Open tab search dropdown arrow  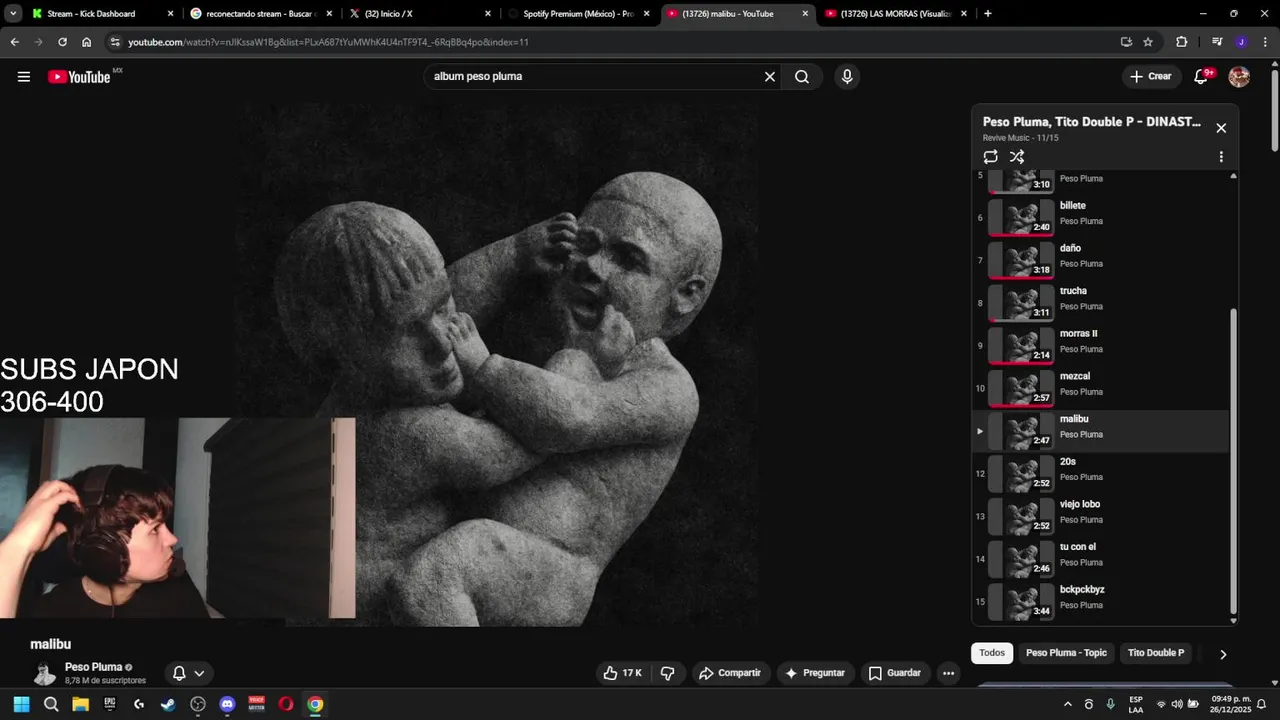13,14
